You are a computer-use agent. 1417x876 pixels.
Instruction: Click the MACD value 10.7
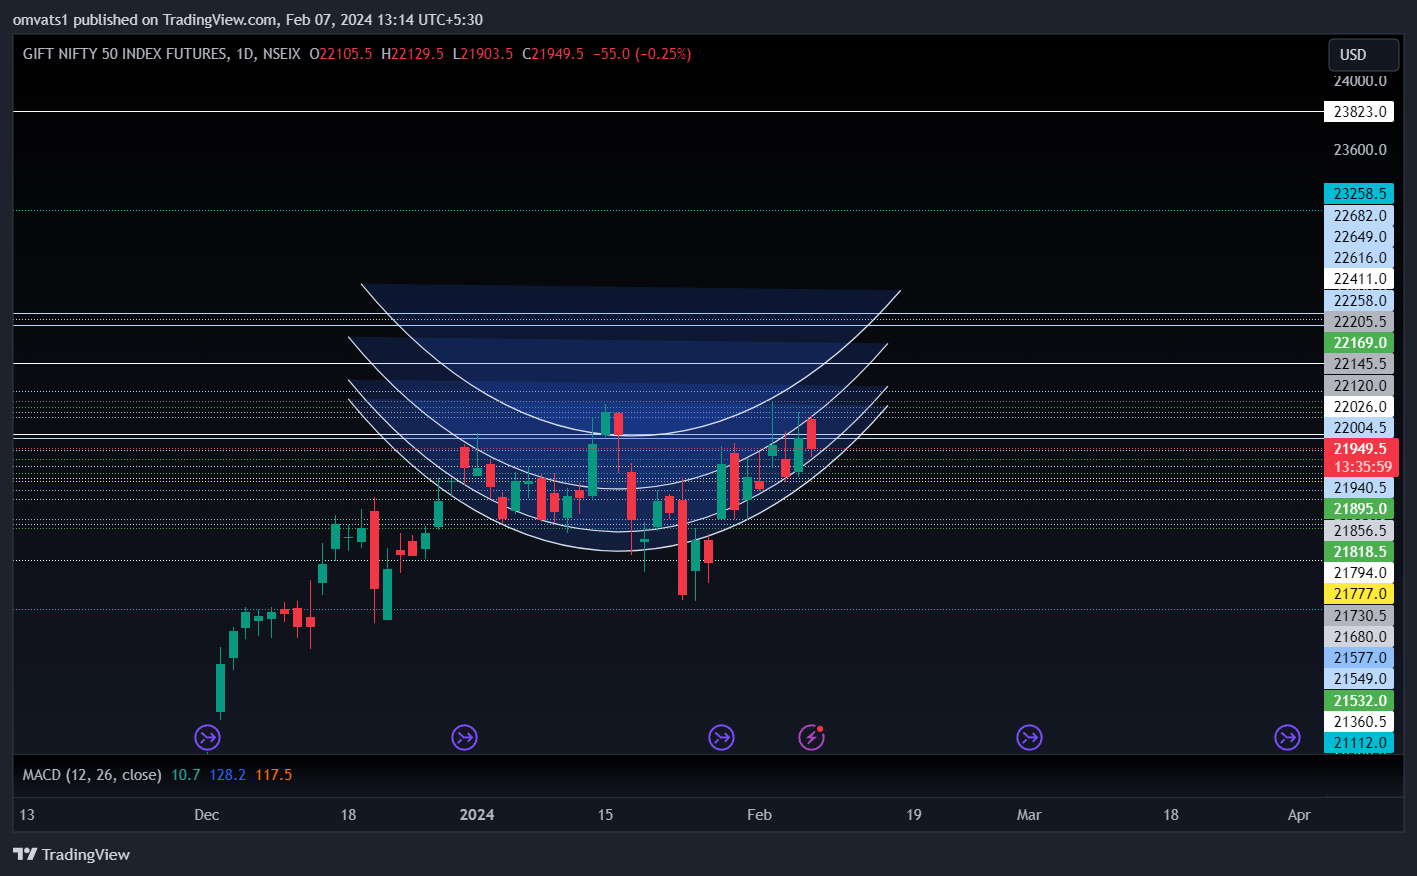186,775
